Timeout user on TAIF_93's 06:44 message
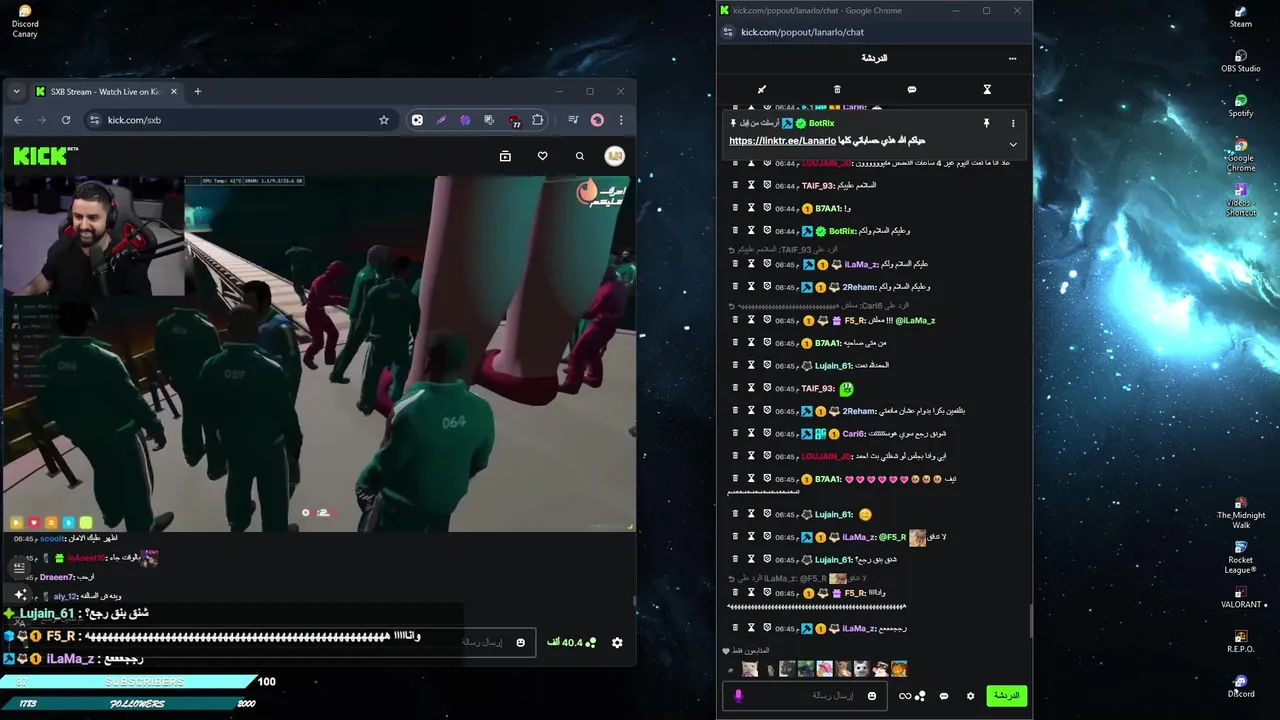The height and width of the screenshot is (720, 1280). click(751, 185)
